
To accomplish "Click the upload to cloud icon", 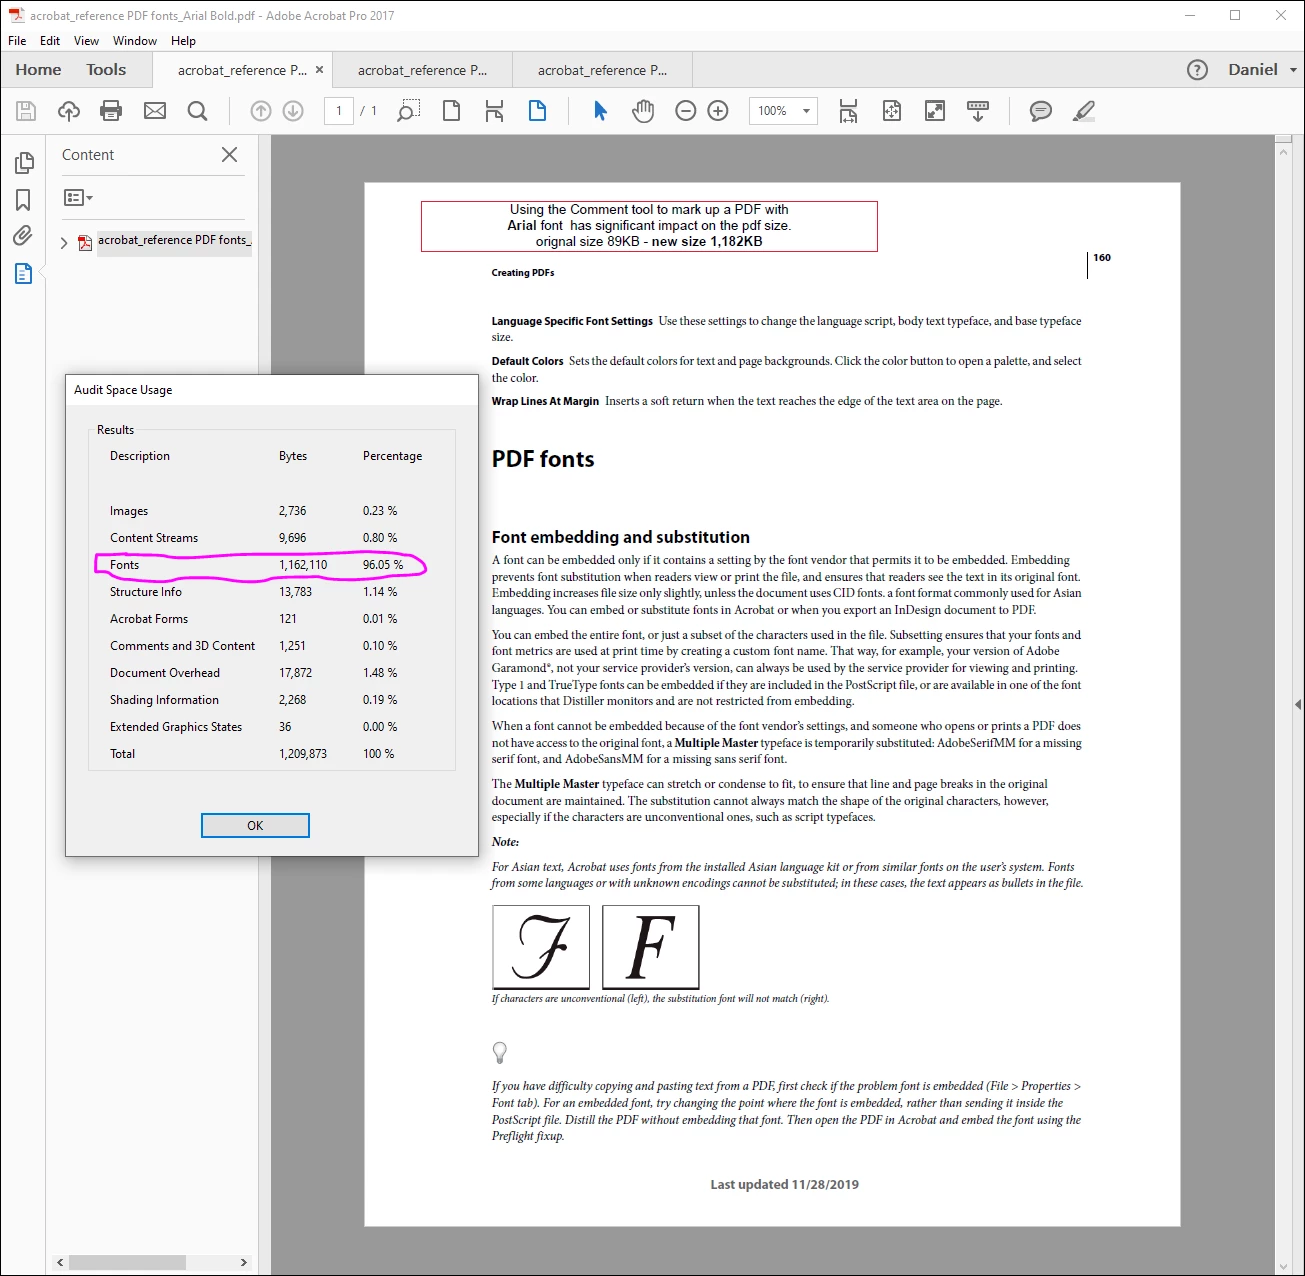I will click(x=69, y=111).
